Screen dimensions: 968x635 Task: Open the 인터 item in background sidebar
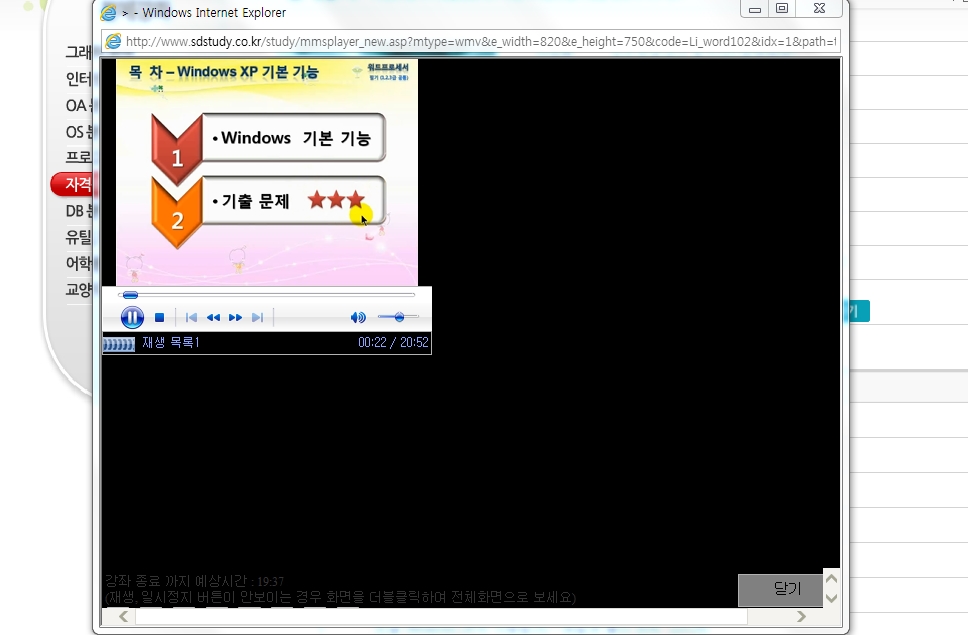pyautogui.click(x=78, y=79)
